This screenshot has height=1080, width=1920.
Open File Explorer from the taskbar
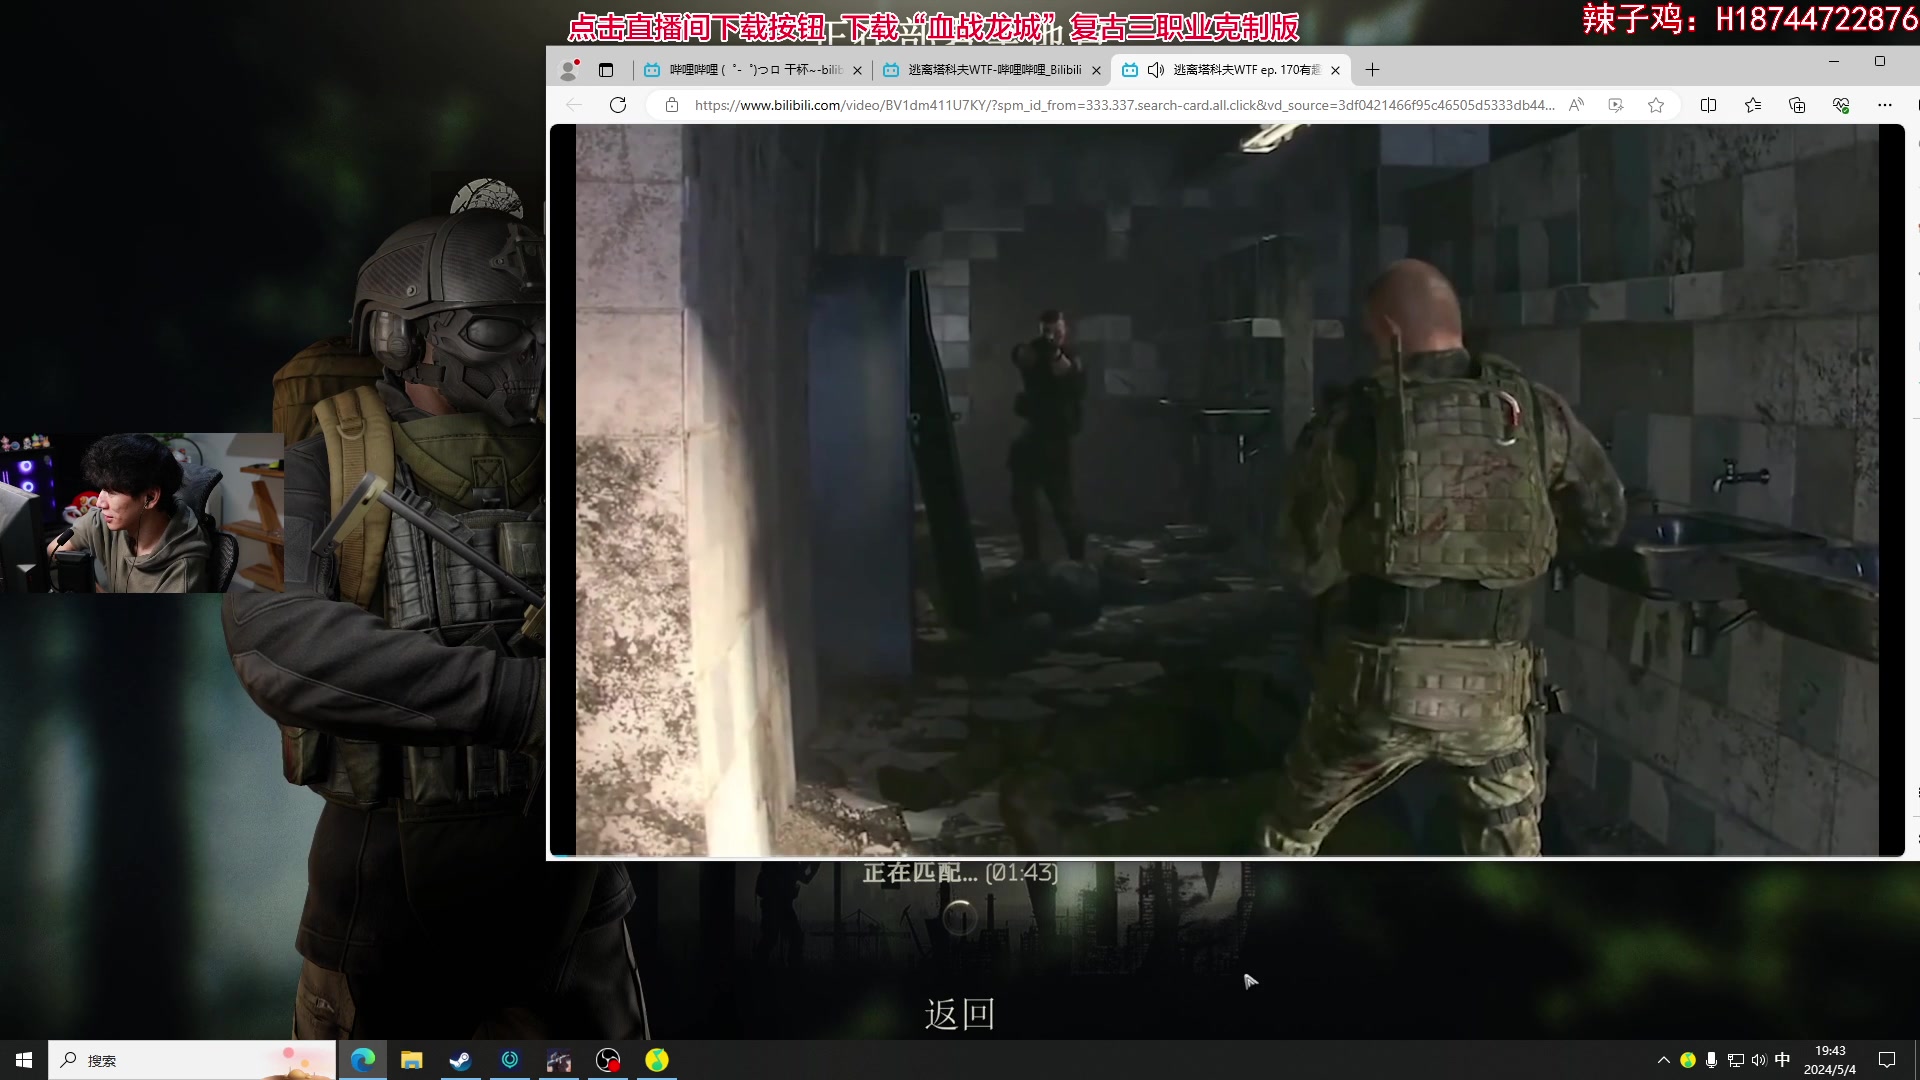[412, 1060]
